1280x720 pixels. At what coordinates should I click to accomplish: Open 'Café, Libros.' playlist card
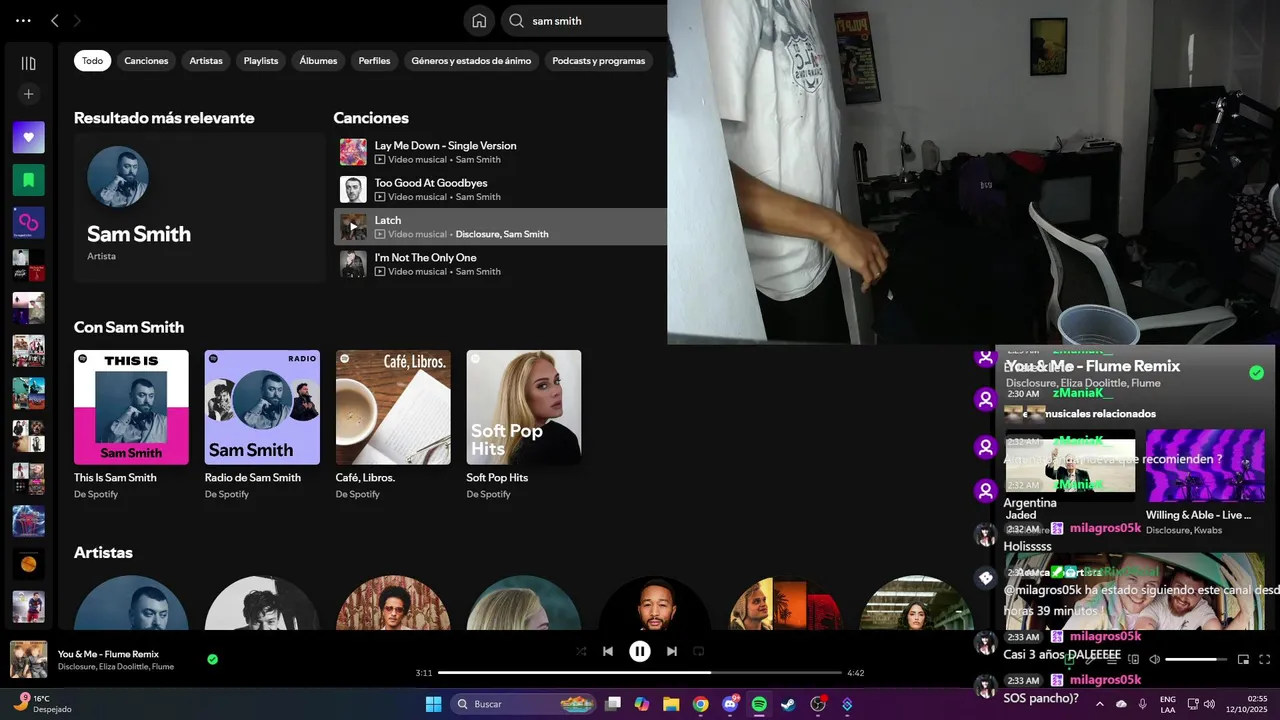point(393,425)
